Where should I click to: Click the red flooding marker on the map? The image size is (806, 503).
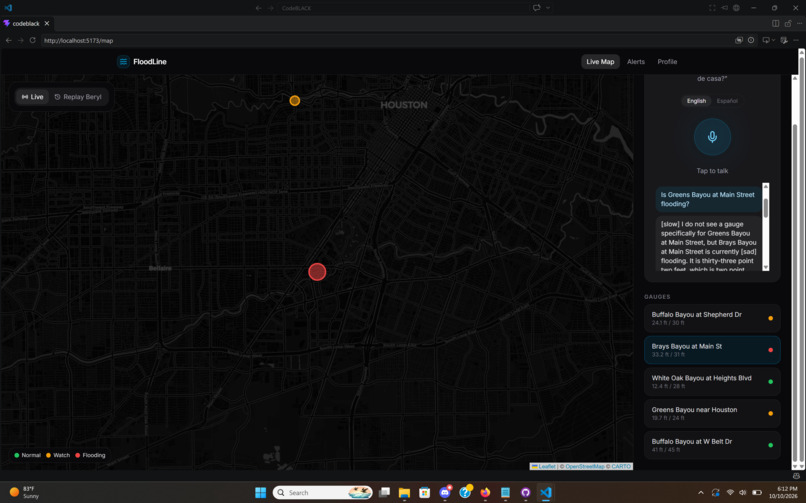(317, 272)
